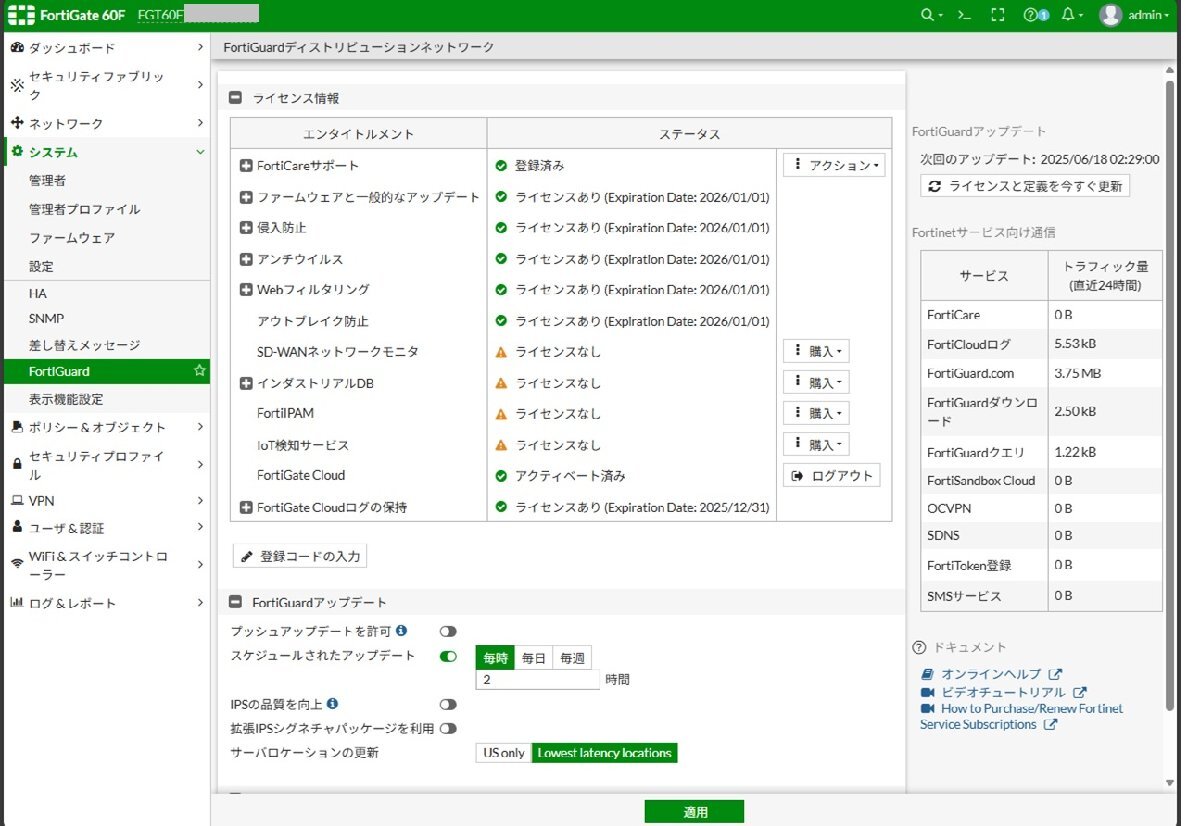This screenshot has height=826, width=1200.
Task: Open the help question mark icon
Action: coord(1032,15)
